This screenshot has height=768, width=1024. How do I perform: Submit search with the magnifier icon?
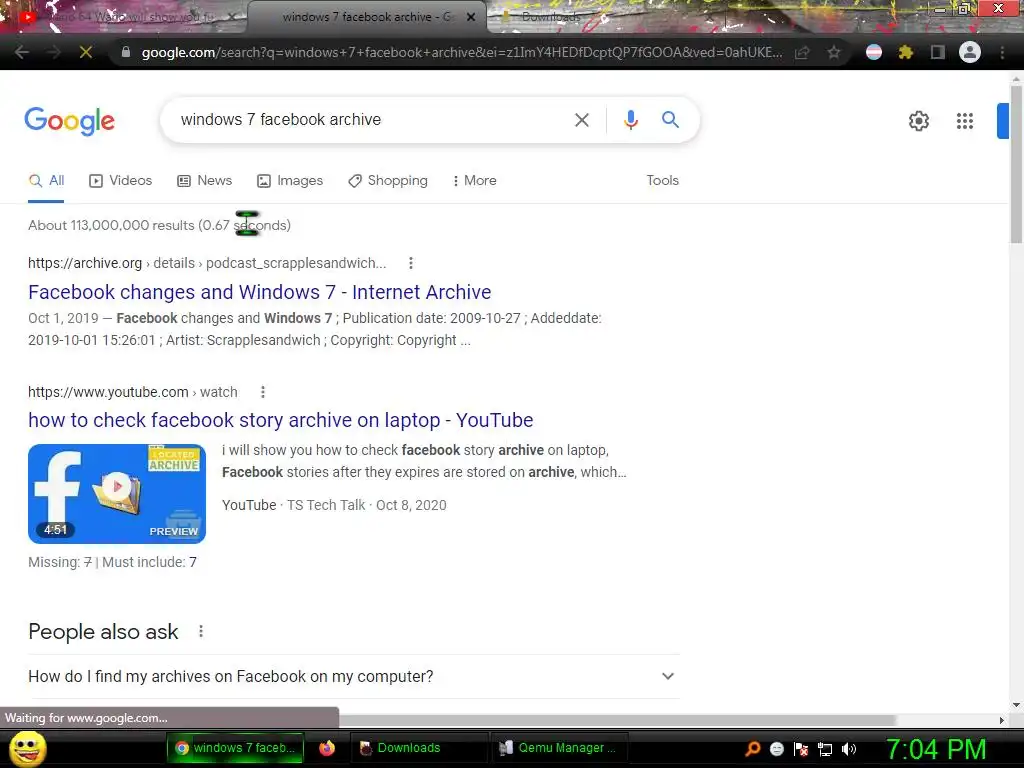click(670, 120)
